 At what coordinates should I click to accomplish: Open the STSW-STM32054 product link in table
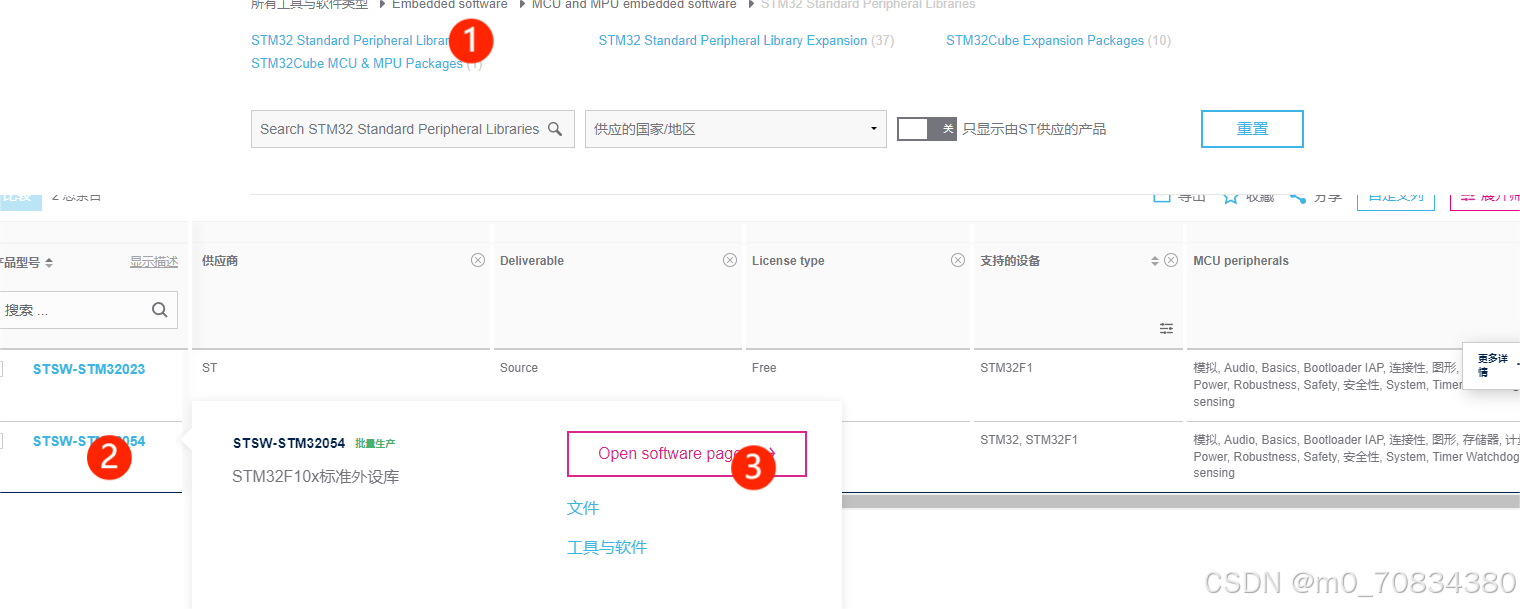click(89, 441)
